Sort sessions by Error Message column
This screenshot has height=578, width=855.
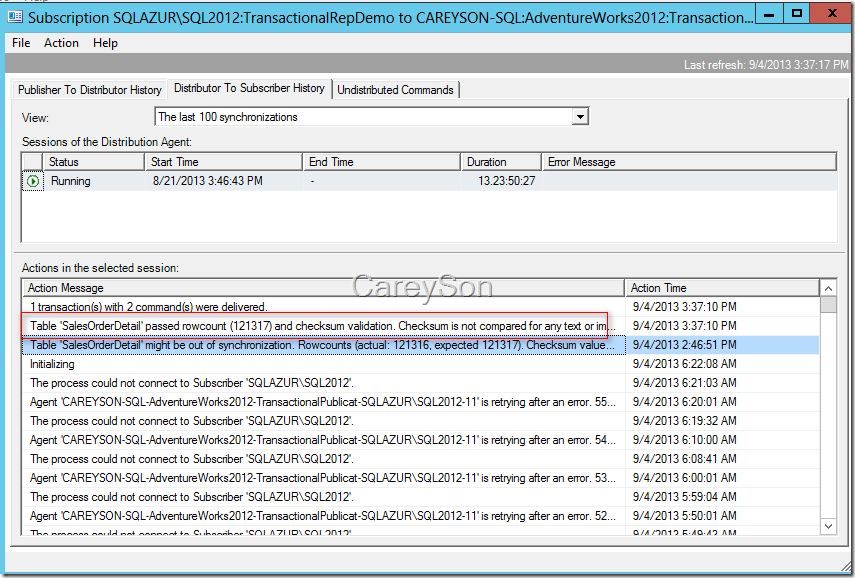[x=689, y=162]
